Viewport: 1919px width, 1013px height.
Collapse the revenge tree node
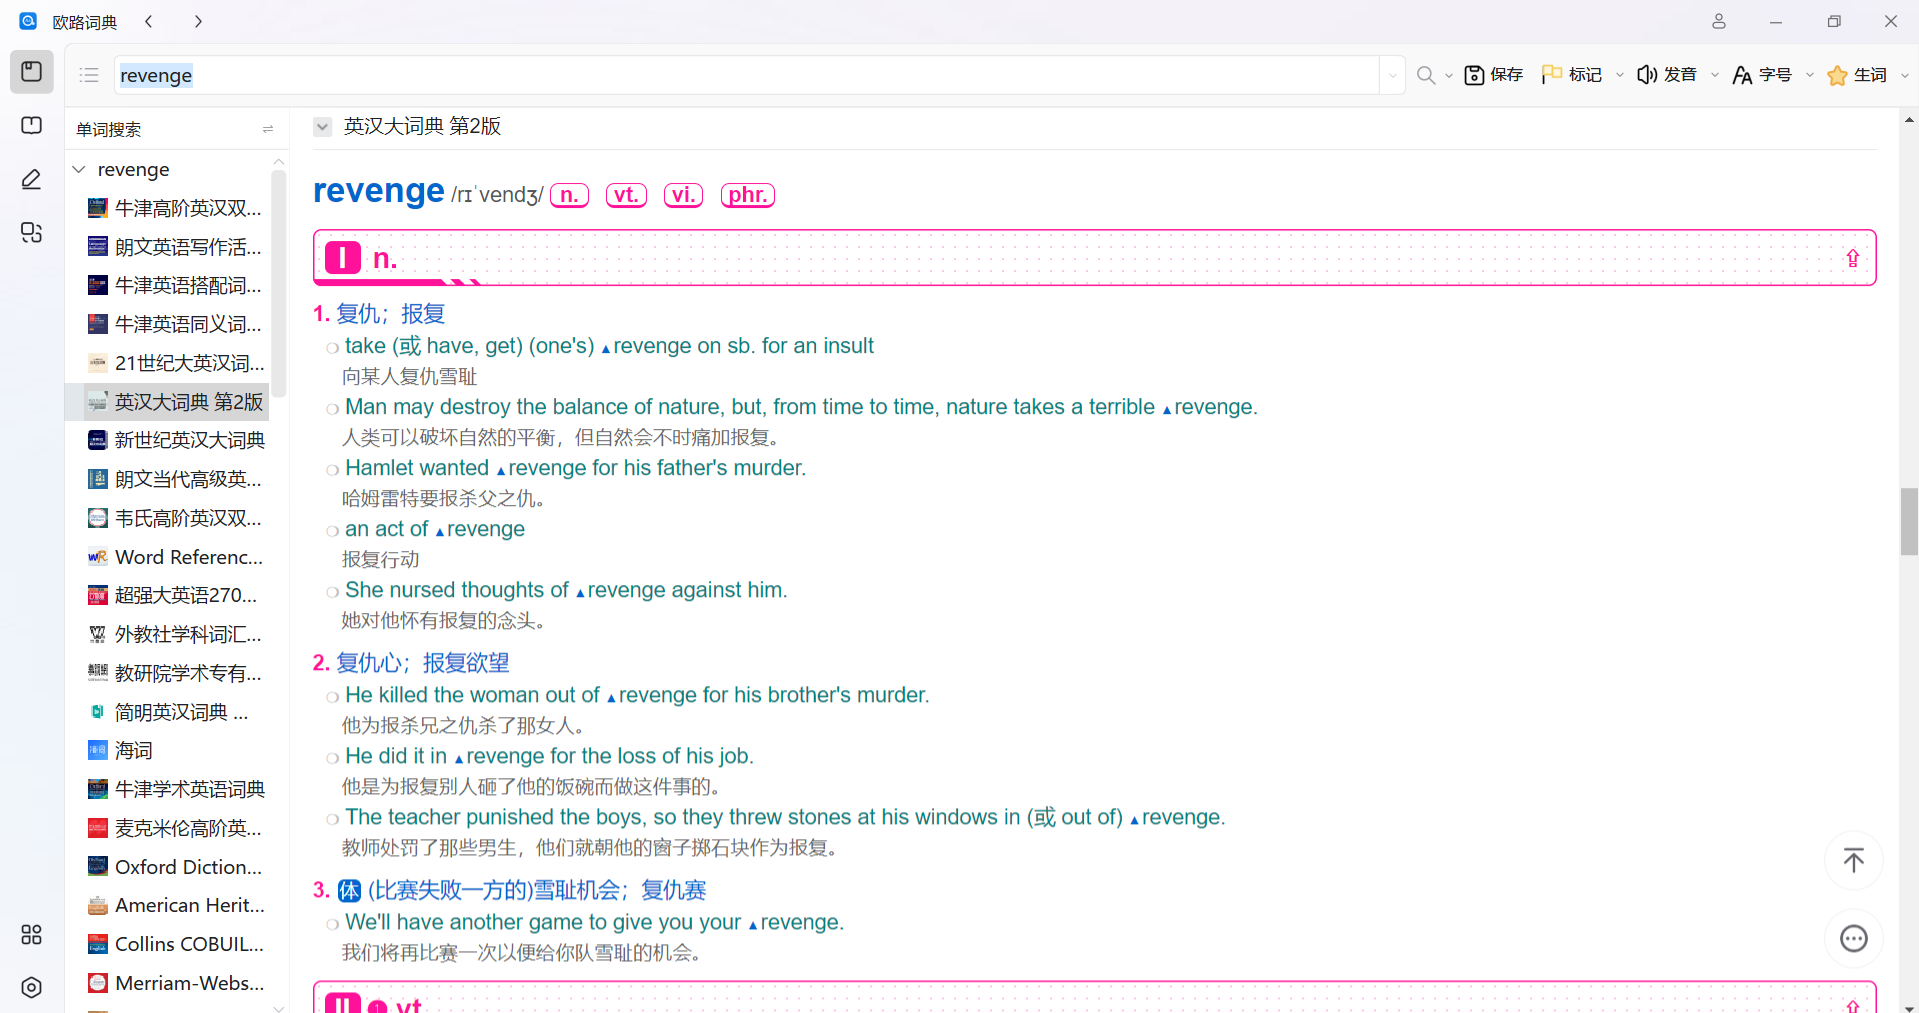click(x=79, y=169)
